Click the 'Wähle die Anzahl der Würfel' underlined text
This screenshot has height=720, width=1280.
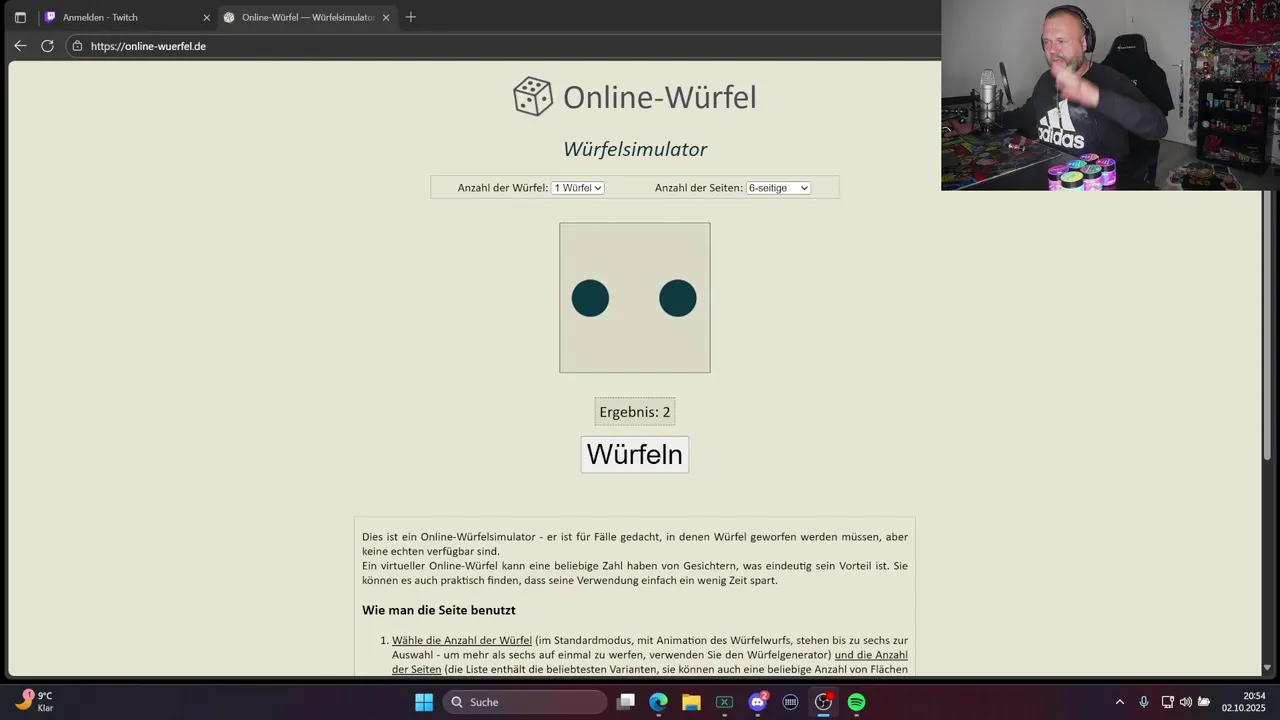point(462,640)
